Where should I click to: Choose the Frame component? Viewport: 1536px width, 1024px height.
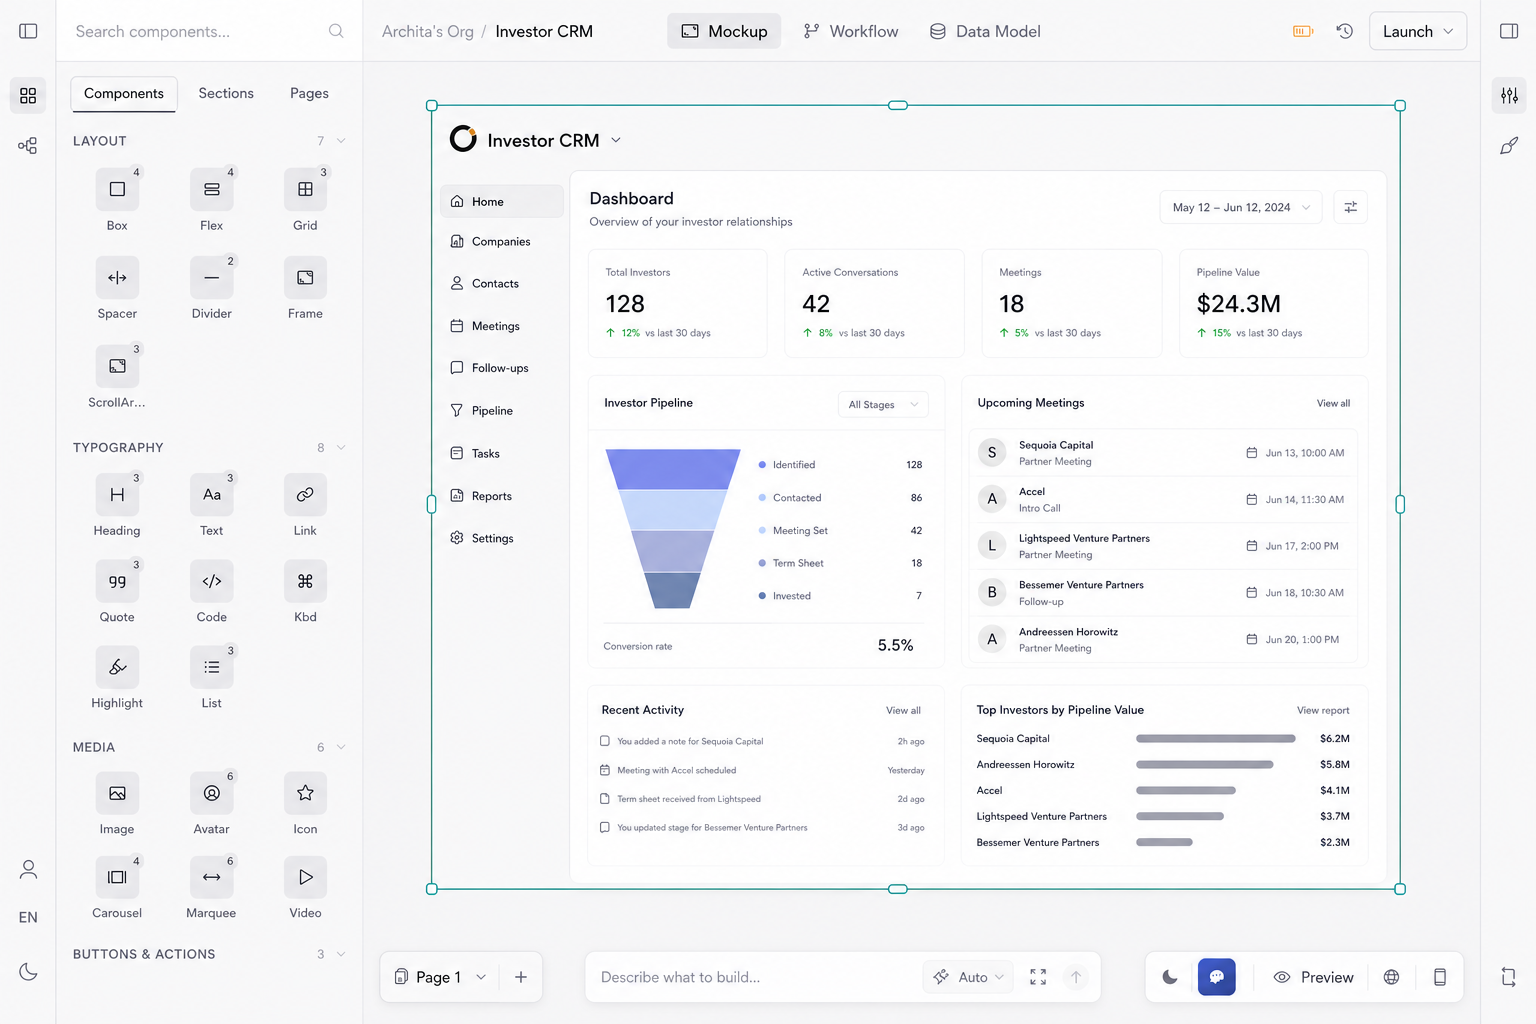pyautogui.click(x=305, y=277)
